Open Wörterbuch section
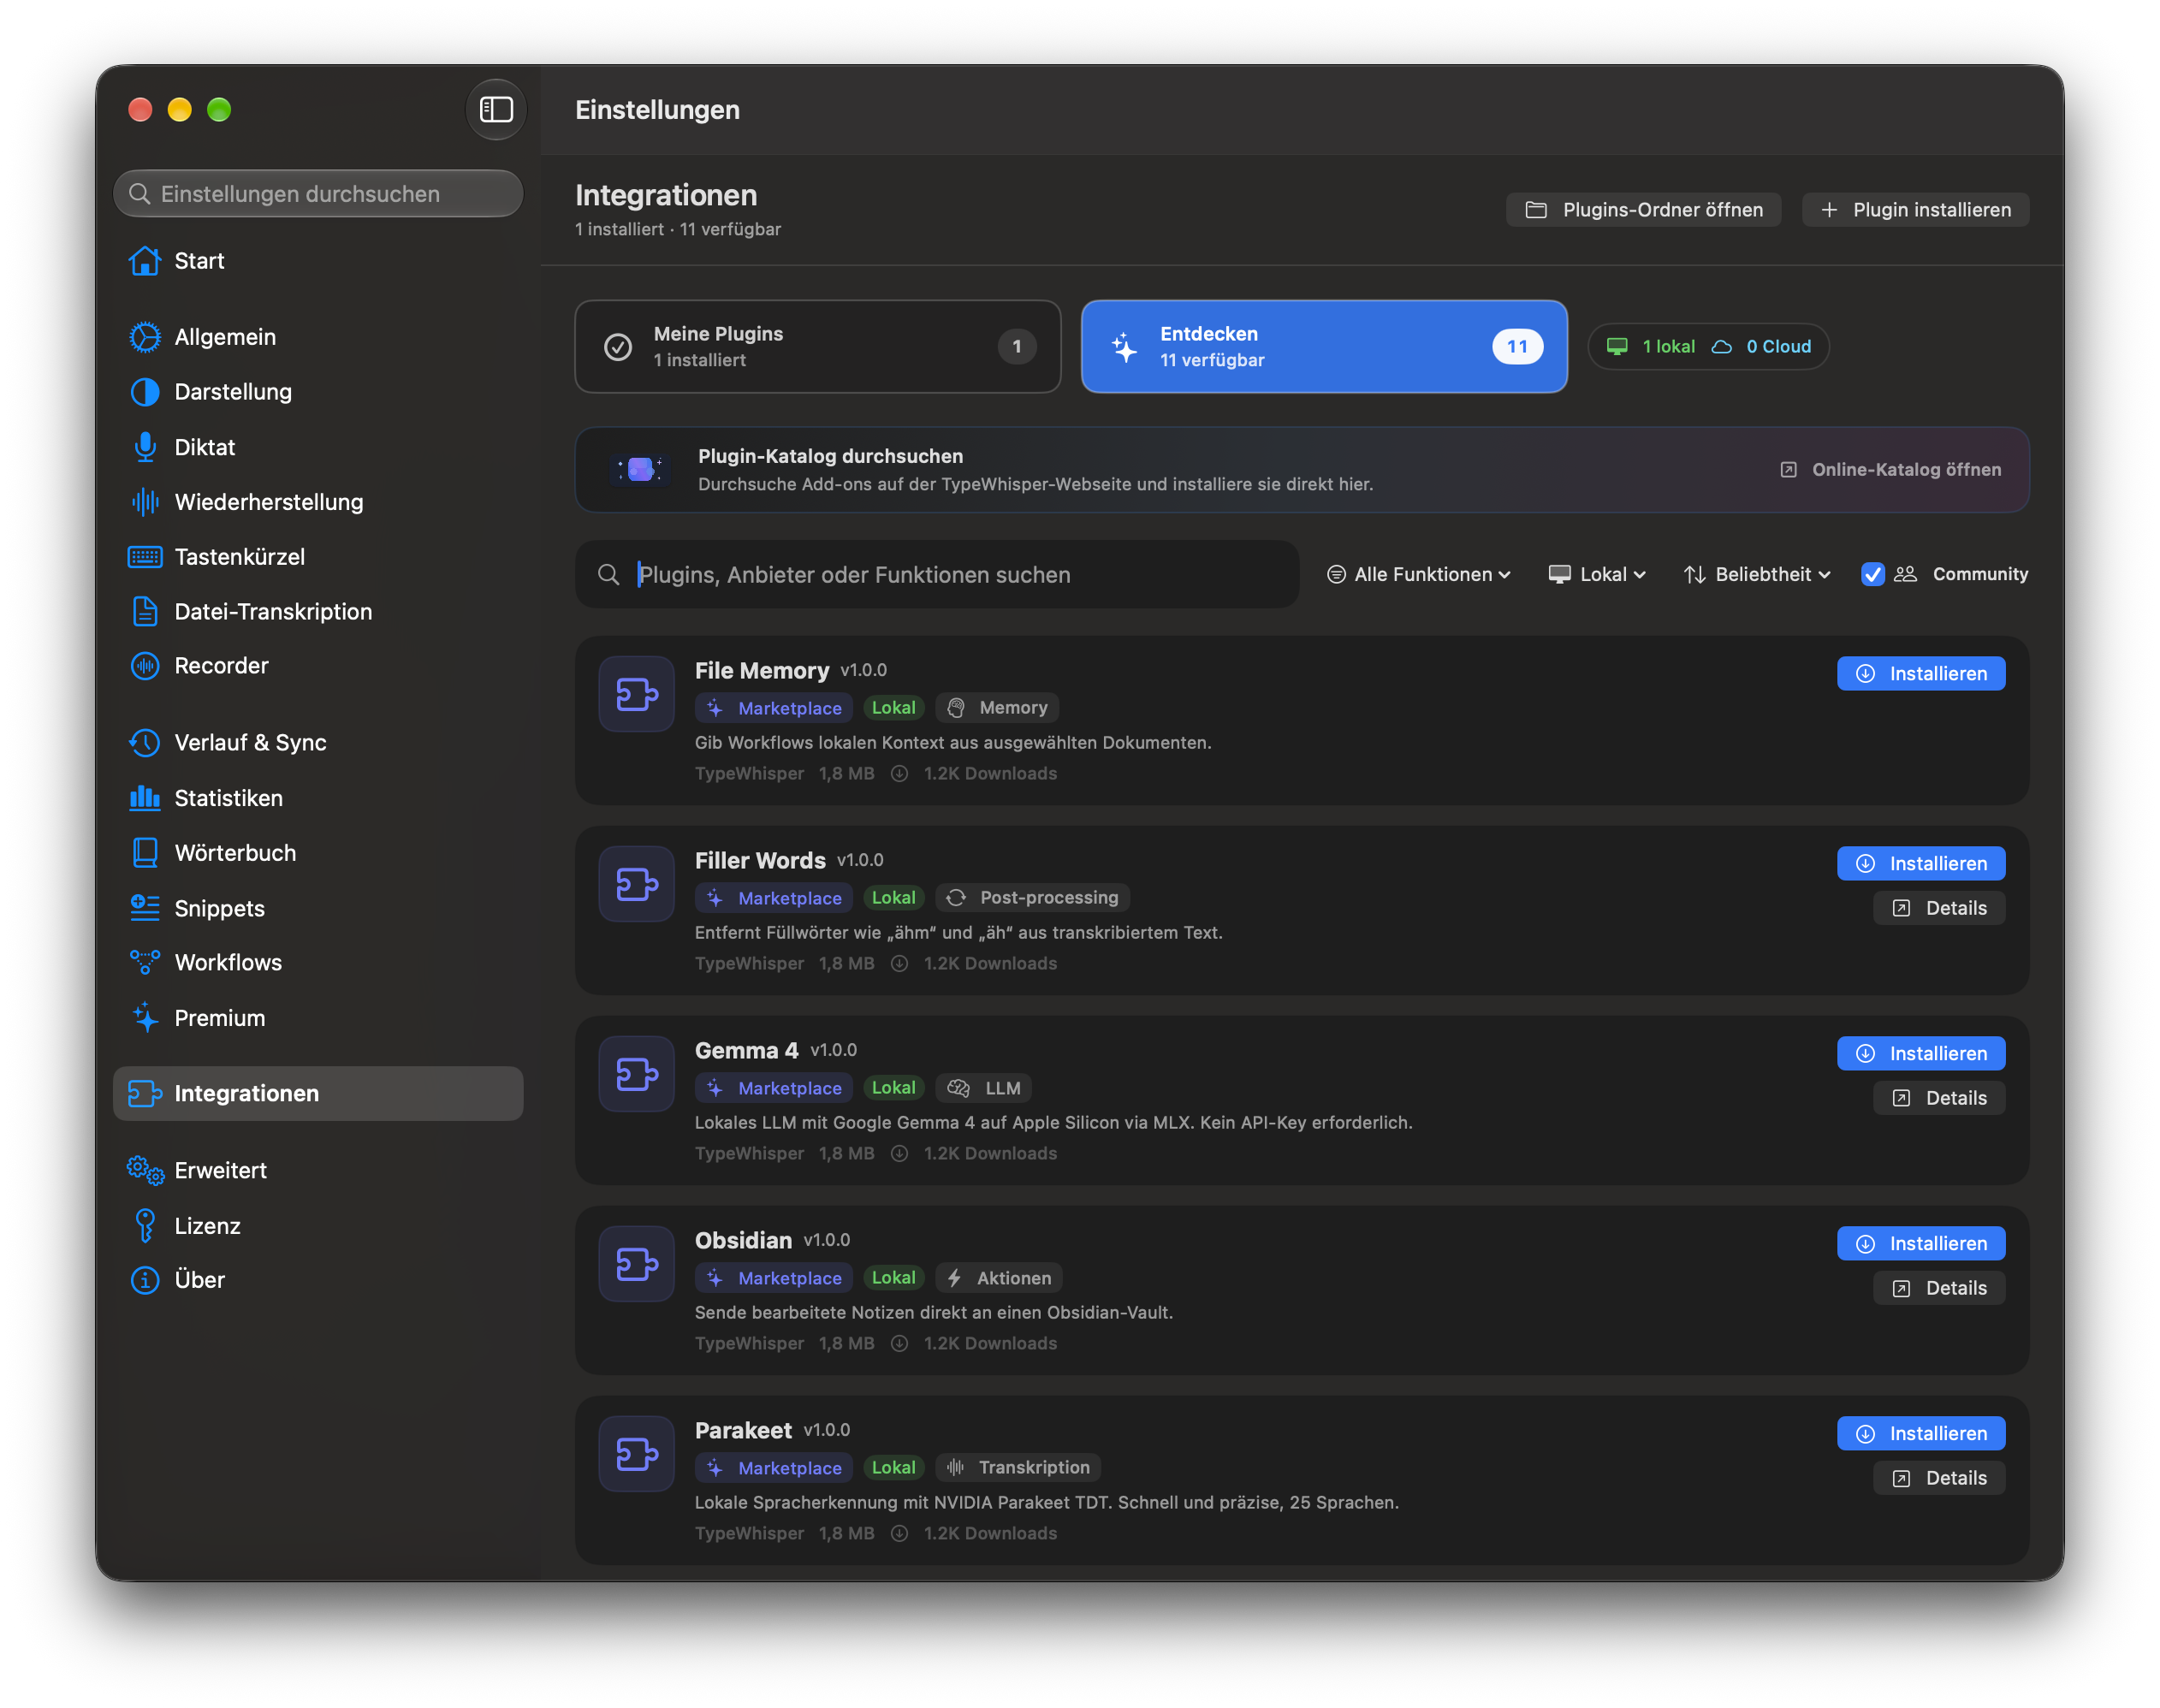This screenshot has width=2160, height=1708. click(x=317, y=853)
